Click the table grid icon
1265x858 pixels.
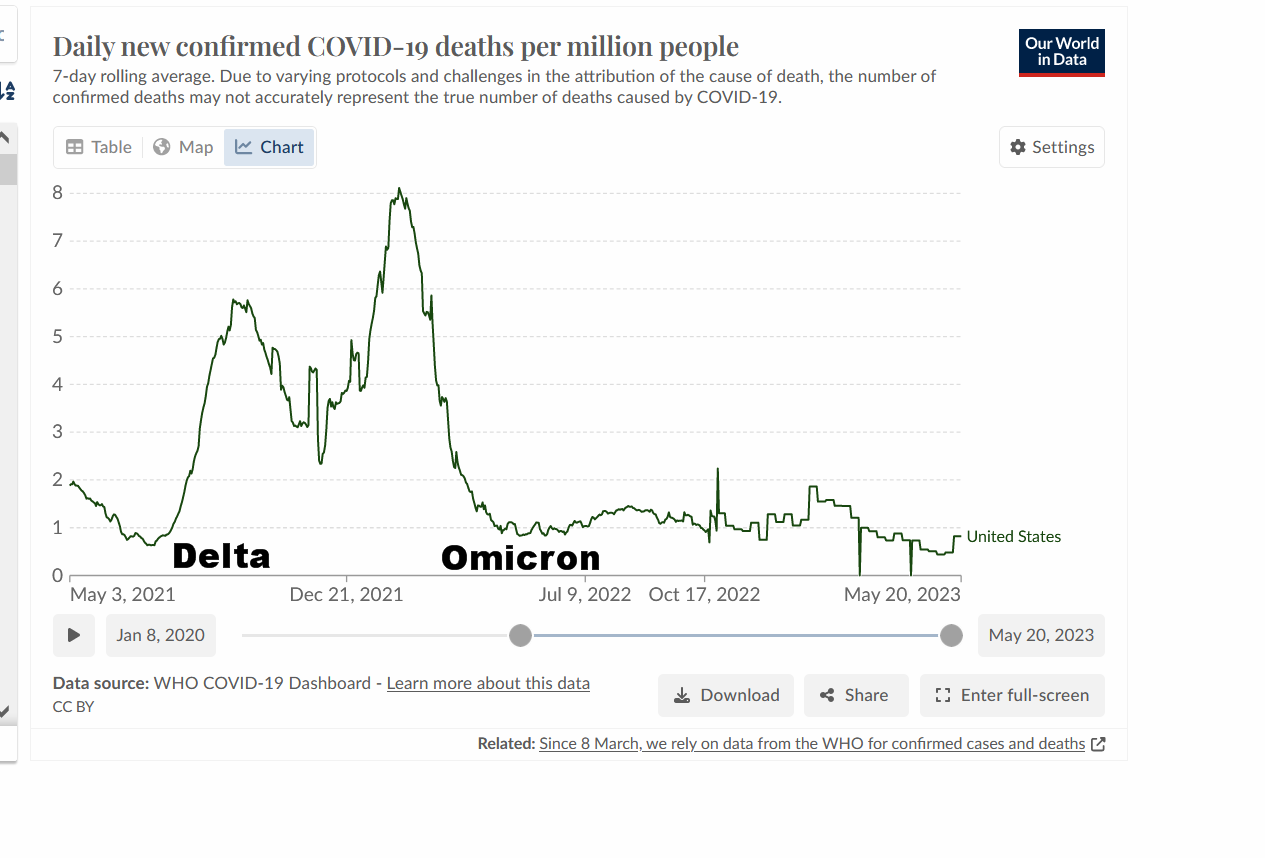tap(75, 147)
